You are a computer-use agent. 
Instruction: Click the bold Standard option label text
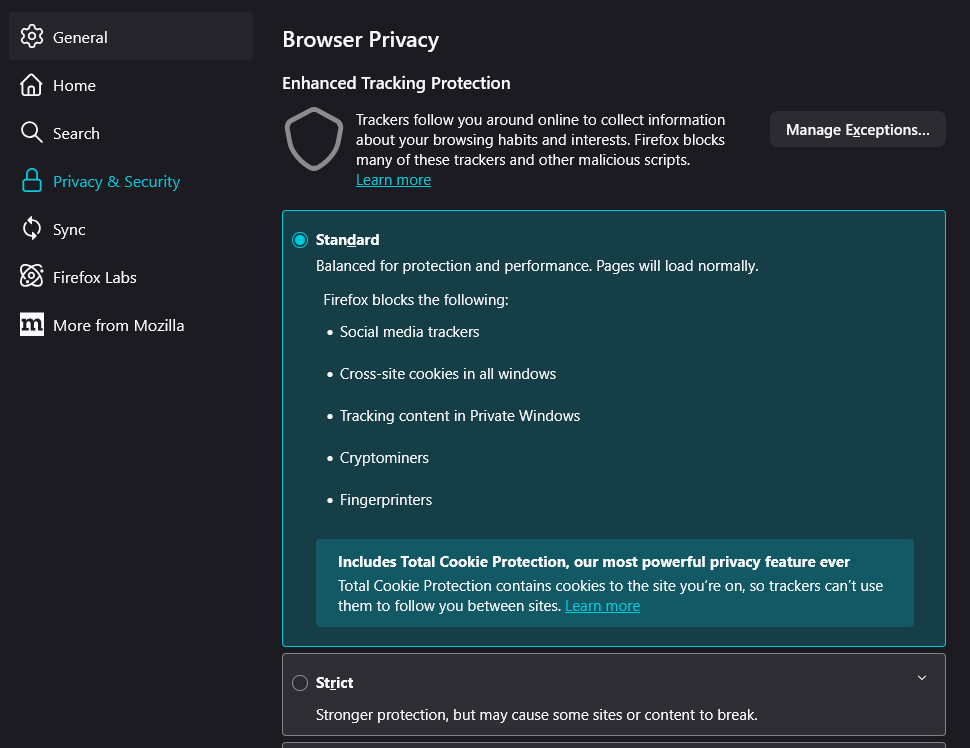[x=347, y=240]
